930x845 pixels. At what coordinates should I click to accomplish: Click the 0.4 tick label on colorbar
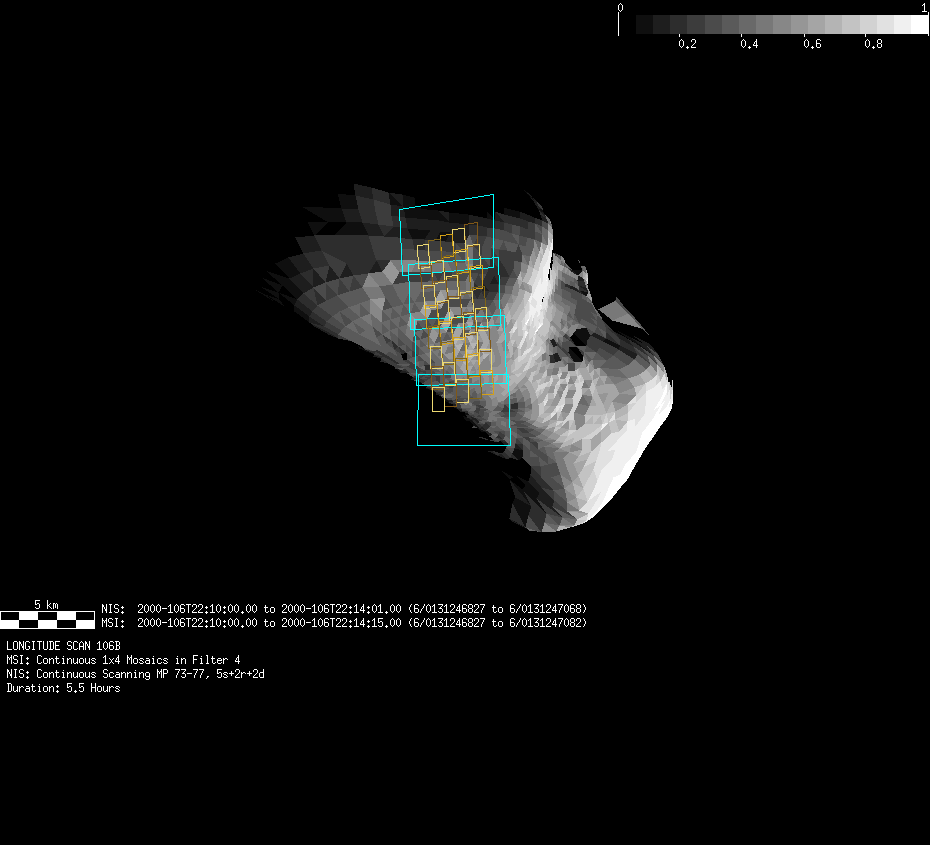[x=749, y=45]
